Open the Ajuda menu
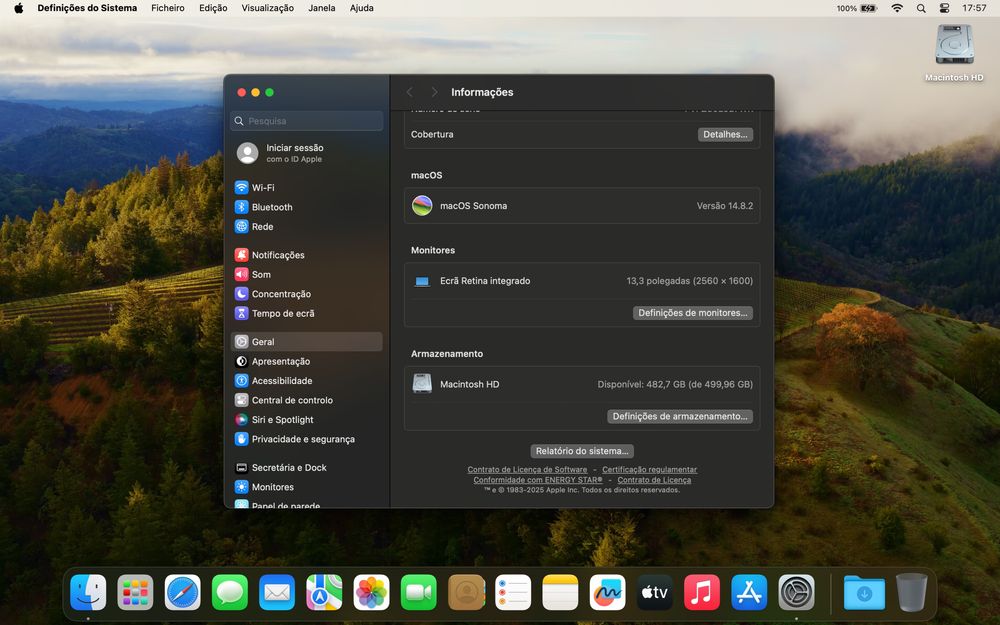Screen dimensions: 1000x625 [362, 8]
